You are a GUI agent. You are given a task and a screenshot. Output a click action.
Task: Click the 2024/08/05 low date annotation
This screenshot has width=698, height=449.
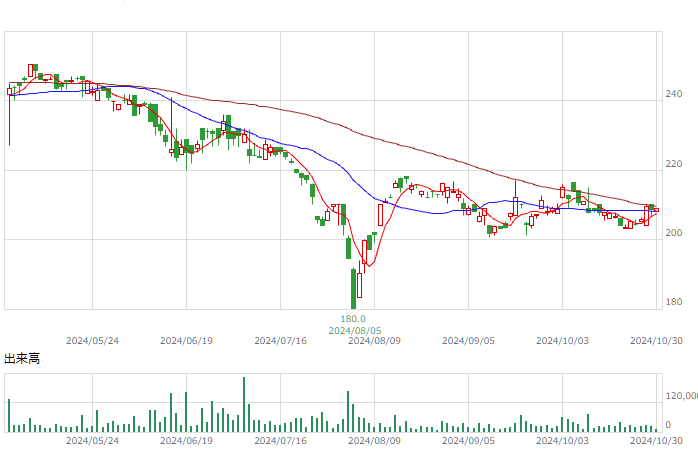point(355,331)
